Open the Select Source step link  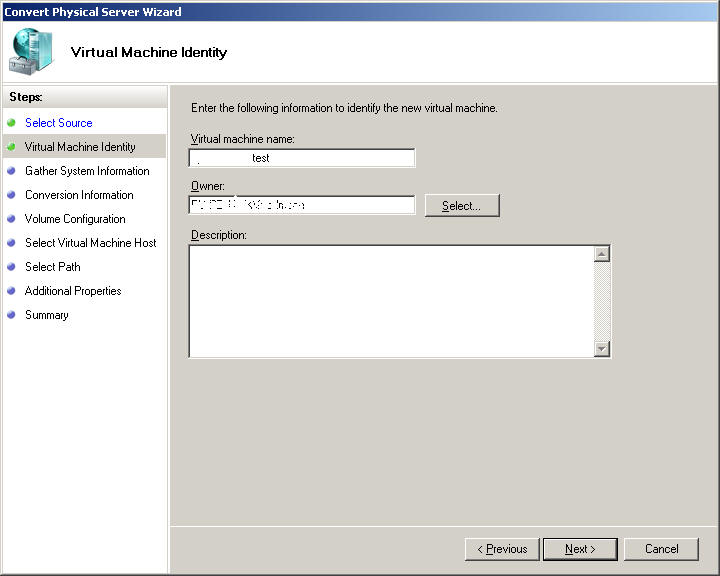click(58, 123)
